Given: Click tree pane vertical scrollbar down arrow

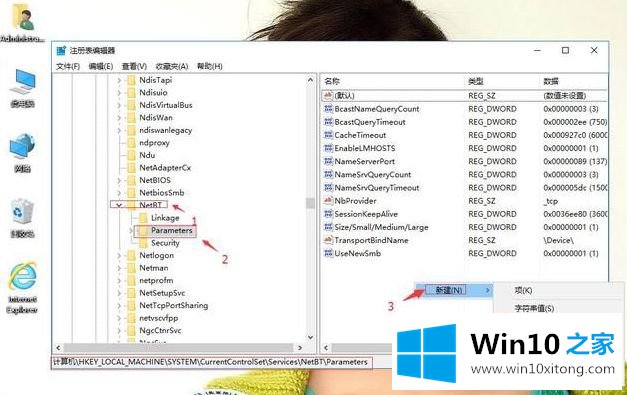Looking at the screenshot, I should point(311,338).
